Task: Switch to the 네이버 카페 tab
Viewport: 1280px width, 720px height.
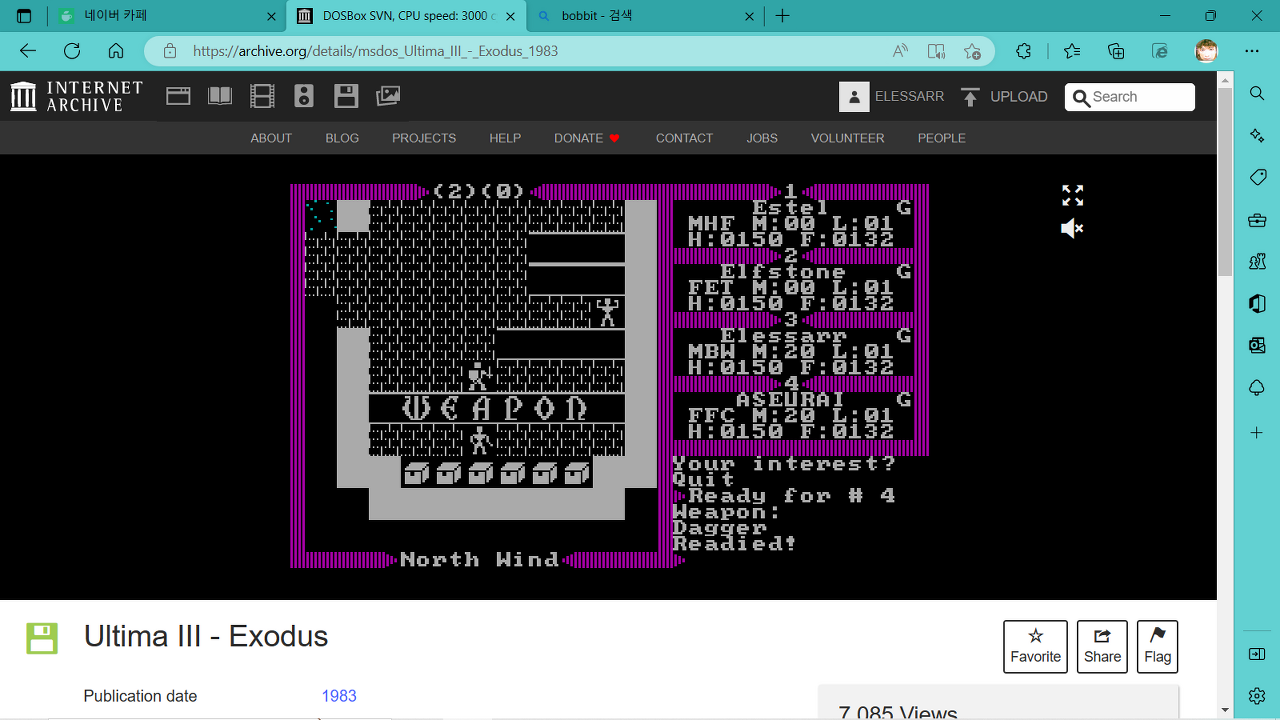Action: tap(166, 16)
